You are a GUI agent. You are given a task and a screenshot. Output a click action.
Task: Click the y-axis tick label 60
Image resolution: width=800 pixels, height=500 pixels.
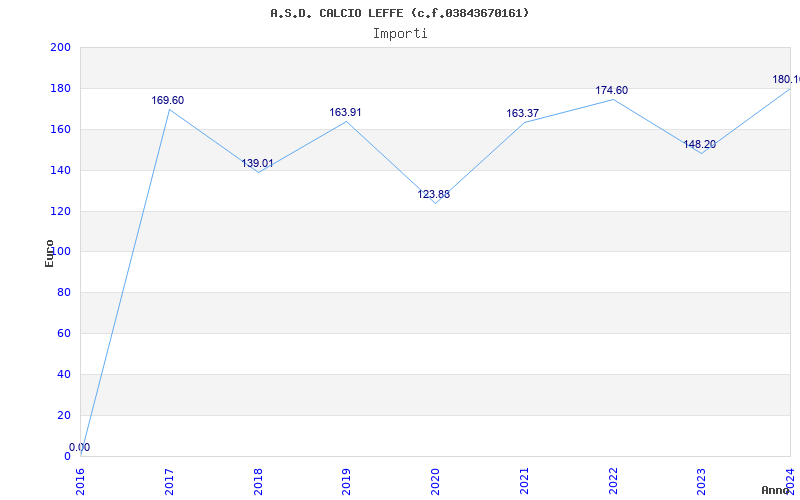(64, 334)
